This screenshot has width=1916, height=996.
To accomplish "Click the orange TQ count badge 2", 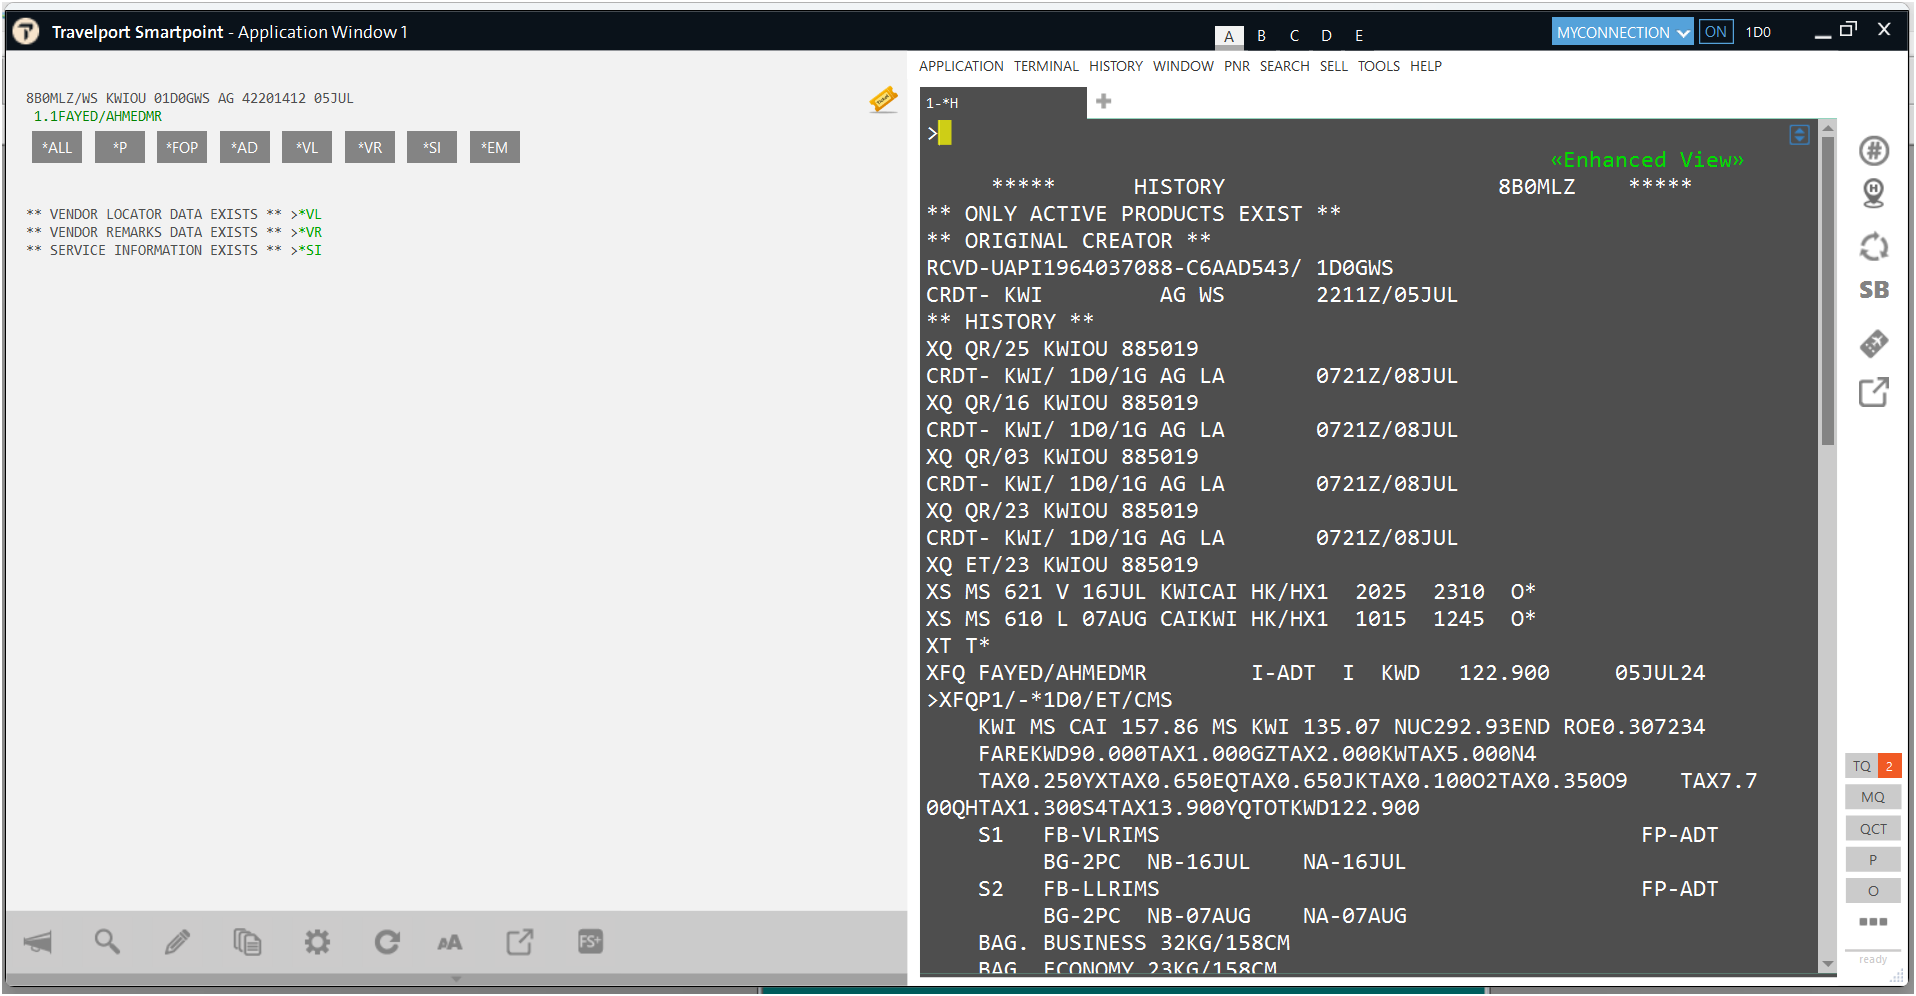I will [x=1889, y=766].
